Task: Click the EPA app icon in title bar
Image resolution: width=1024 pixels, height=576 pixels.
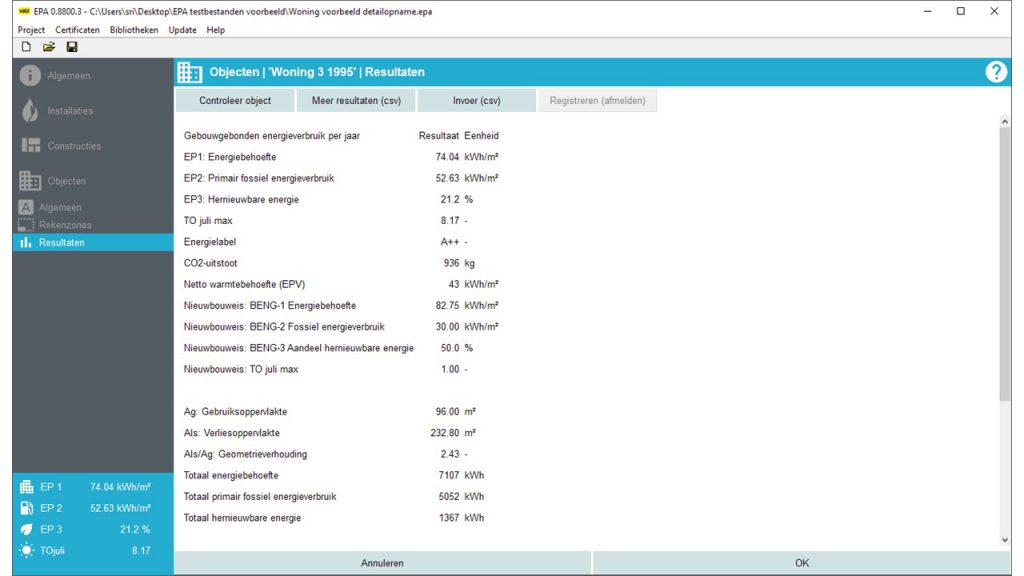Action: point(24,11)
